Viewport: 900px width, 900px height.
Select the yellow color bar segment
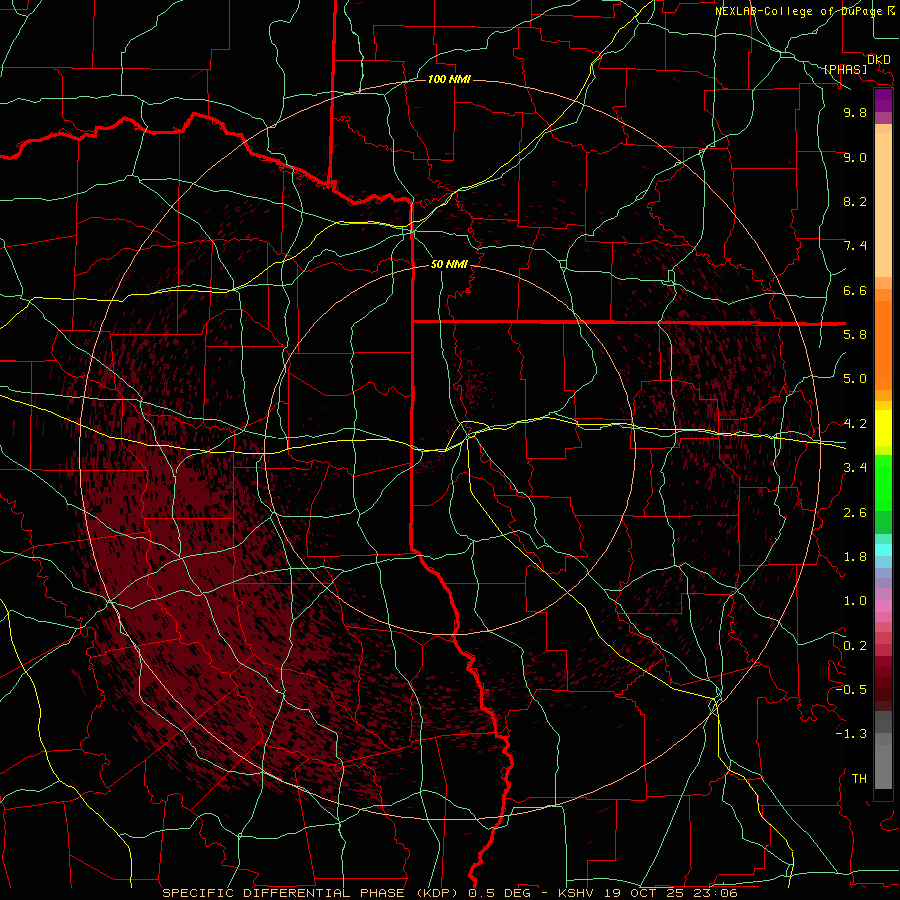[x=883, y=428]
